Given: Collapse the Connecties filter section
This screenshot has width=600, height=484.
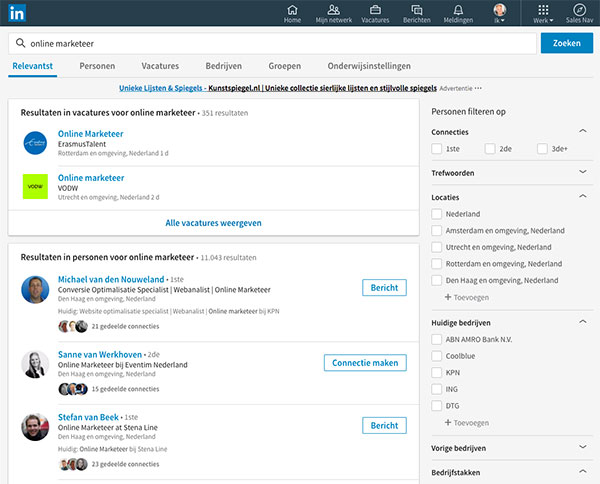Looking at the screenshot, I should coord(583,131).
